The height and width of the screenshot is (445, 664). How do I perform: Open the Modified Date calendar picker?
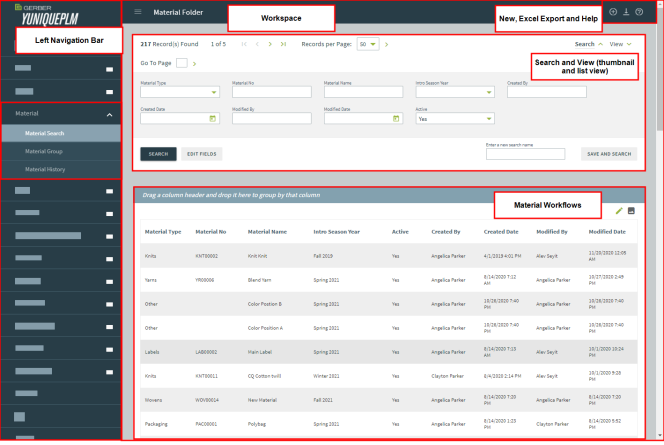click(x=396, y=118)
